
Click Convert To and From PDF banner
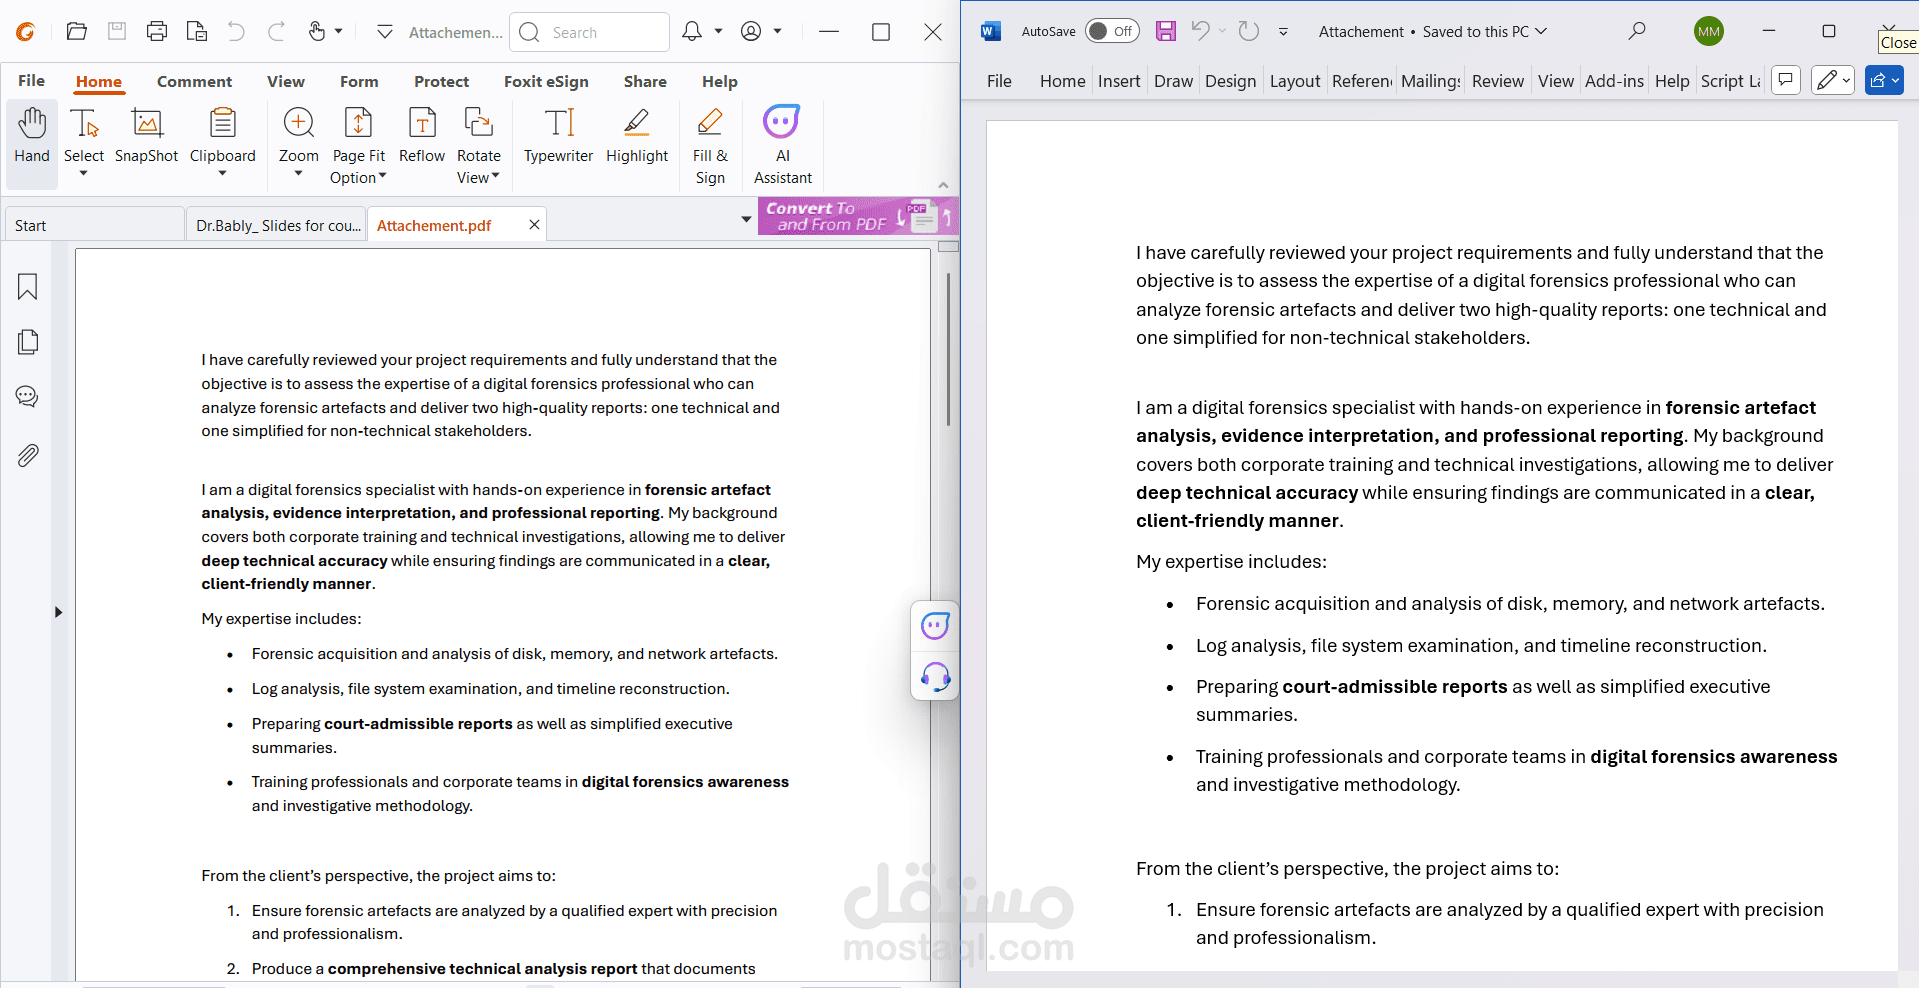tap(857, 216)
